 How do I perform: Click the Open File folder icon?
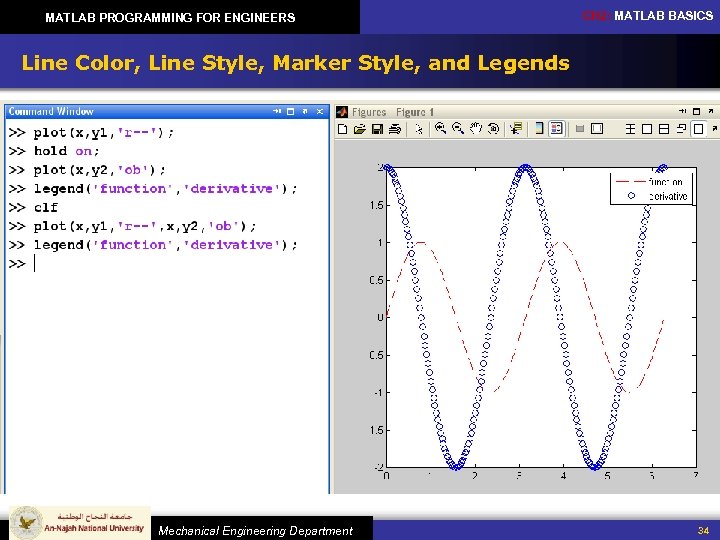(360, 129)
